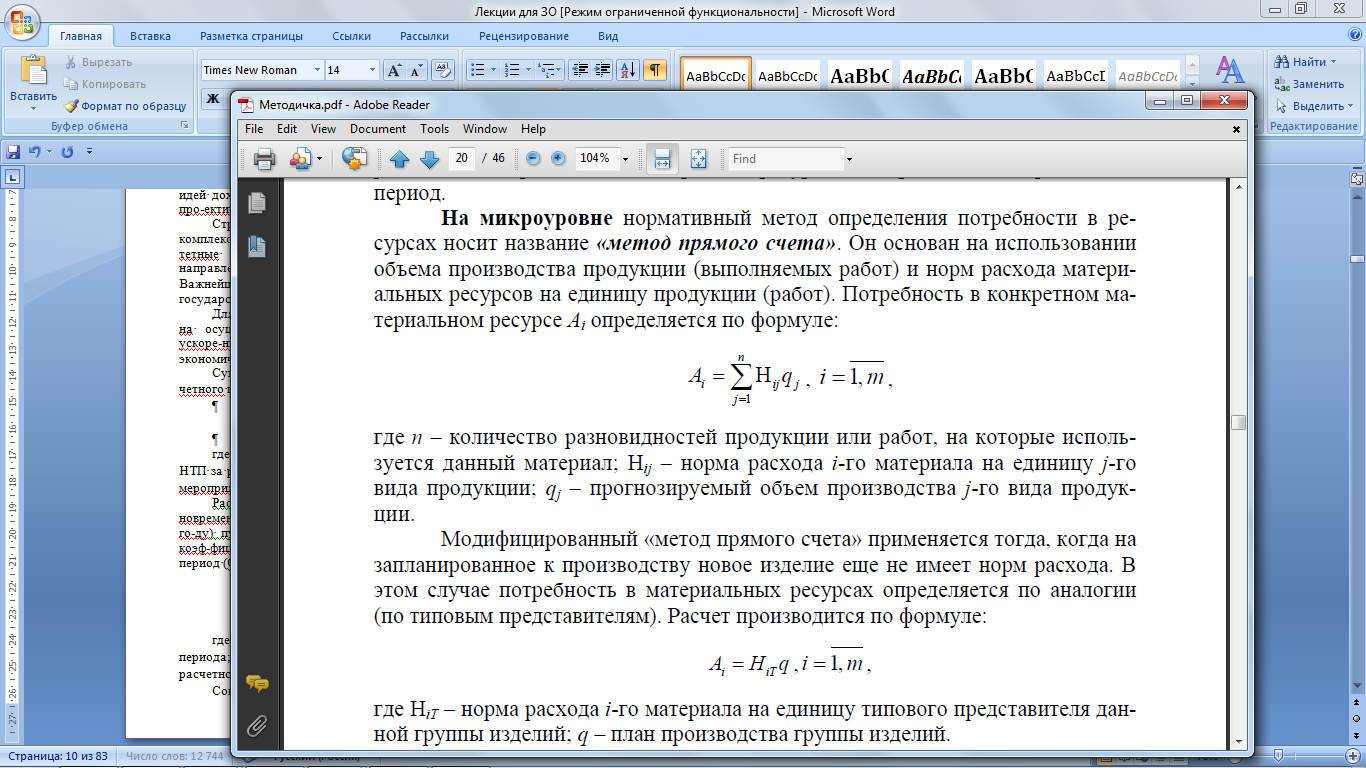1366x768 pixels.
Task: Click the shrink font icon in Word
Action: coord(416,70)
